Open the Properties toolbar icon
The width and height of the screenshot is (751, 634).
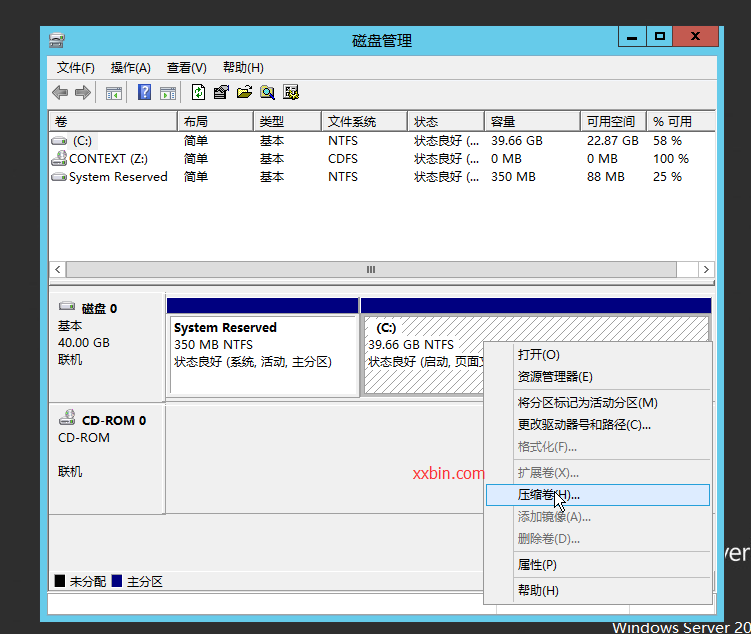[x=221, y=92]
